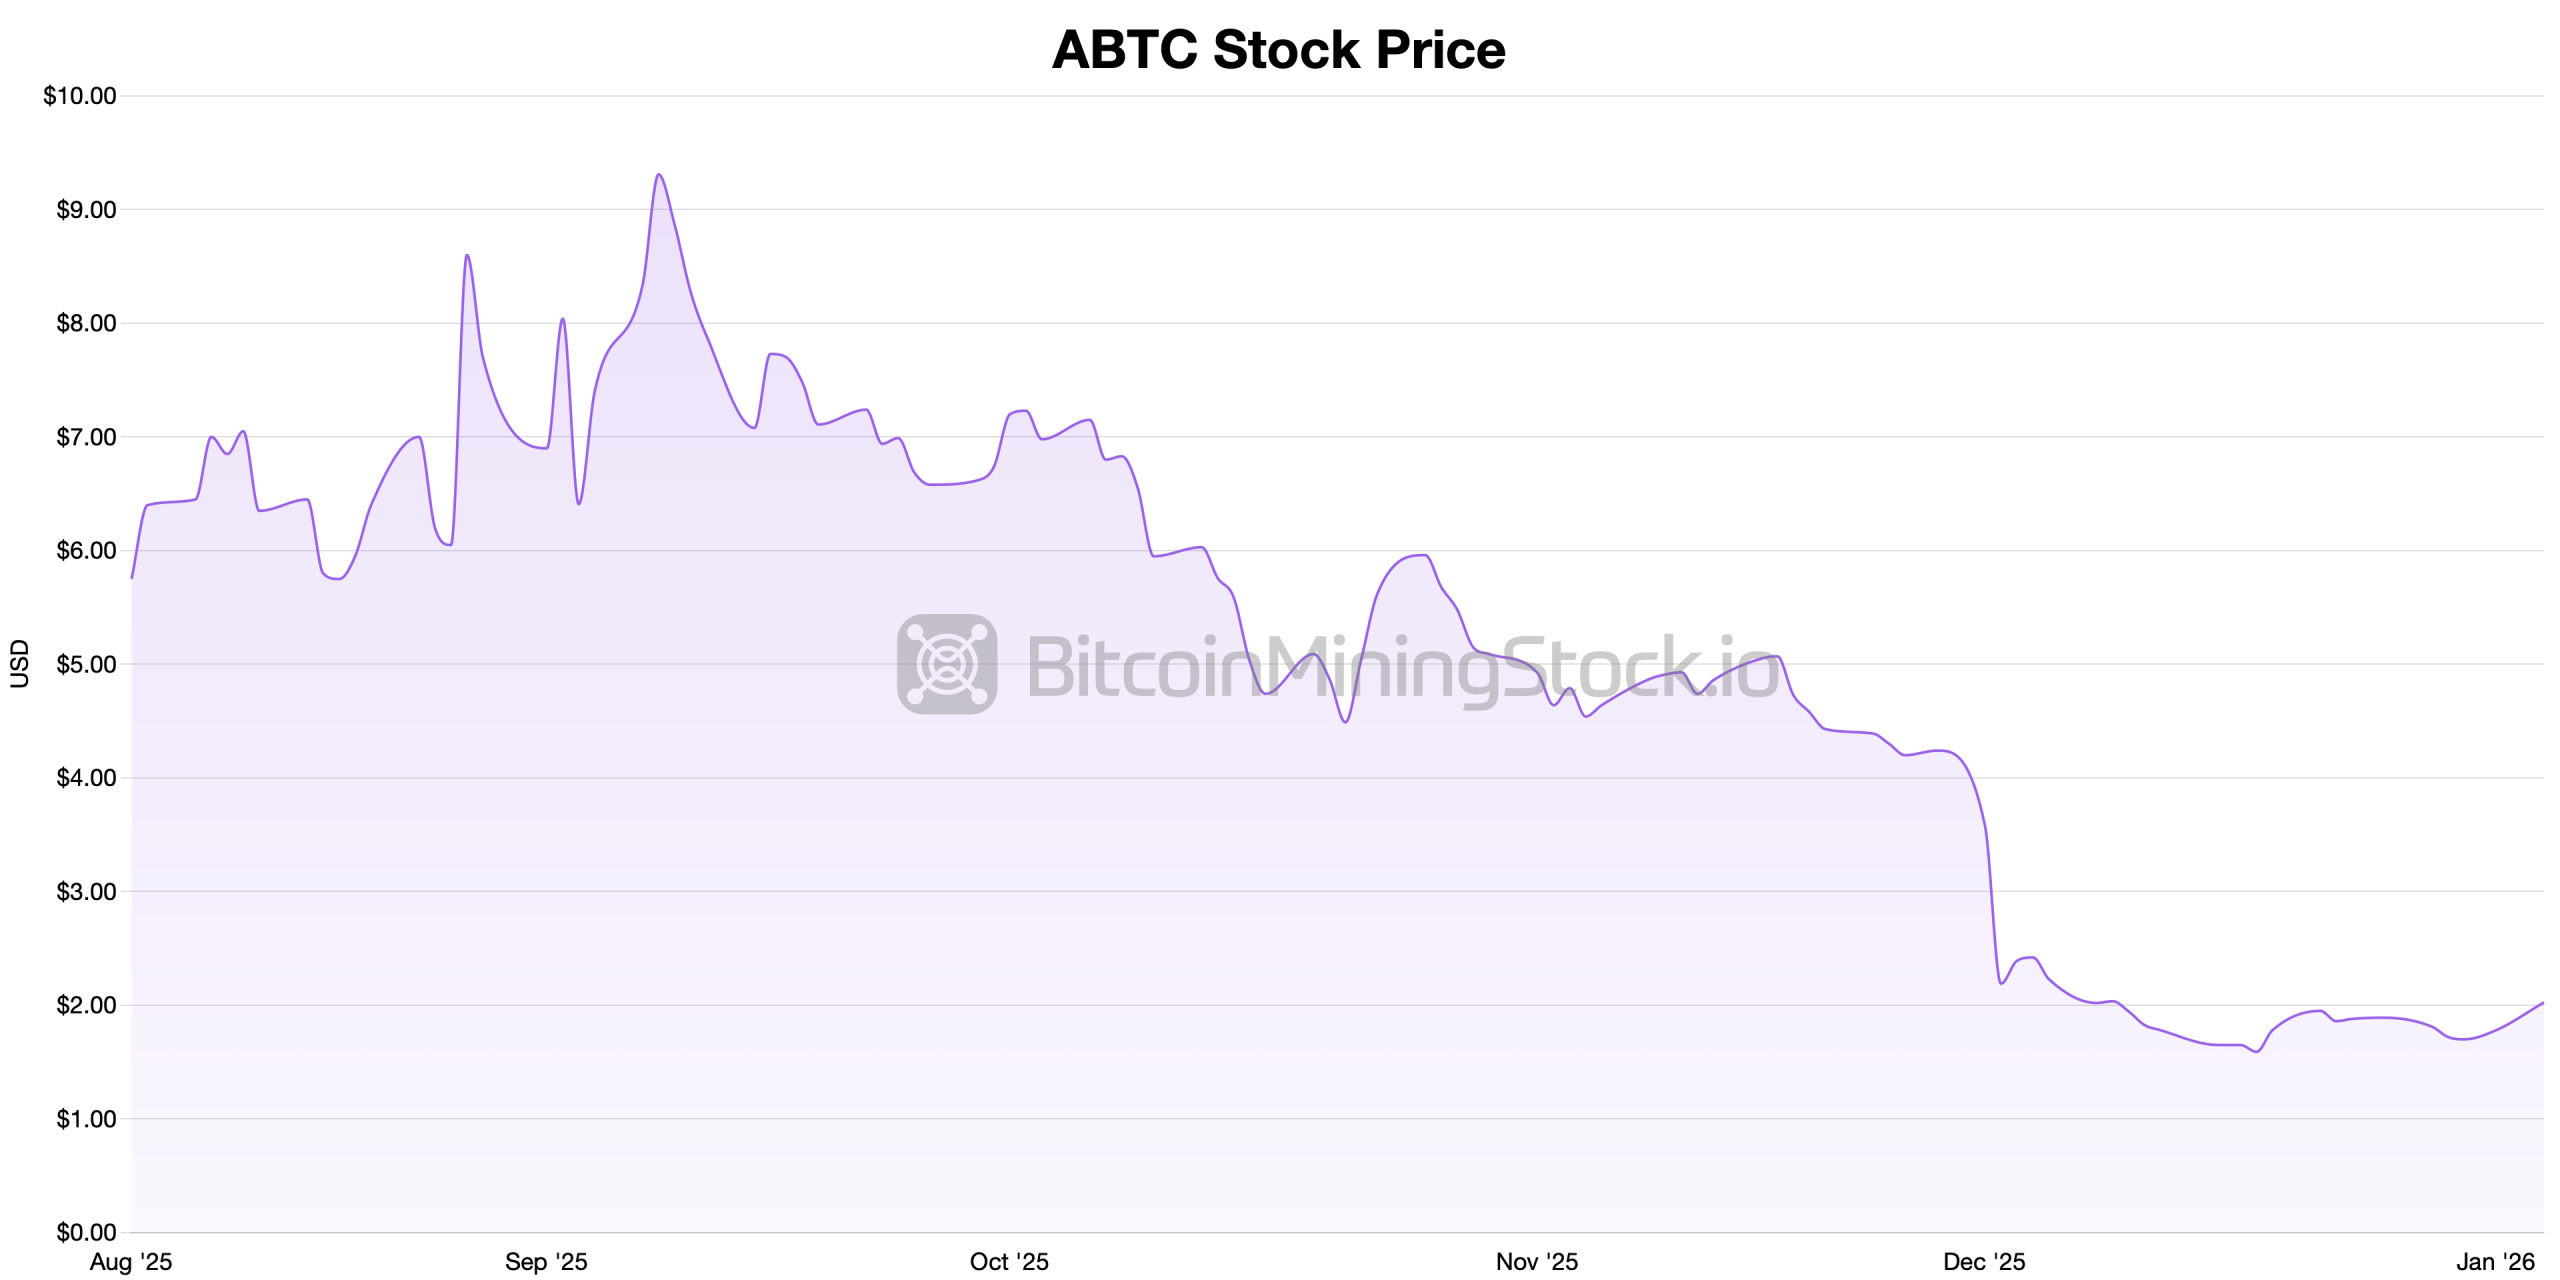Screen dimensions: 2560x1280
Task: Click the ABTC Stock Price chart title
Action: pos(1278,49)
